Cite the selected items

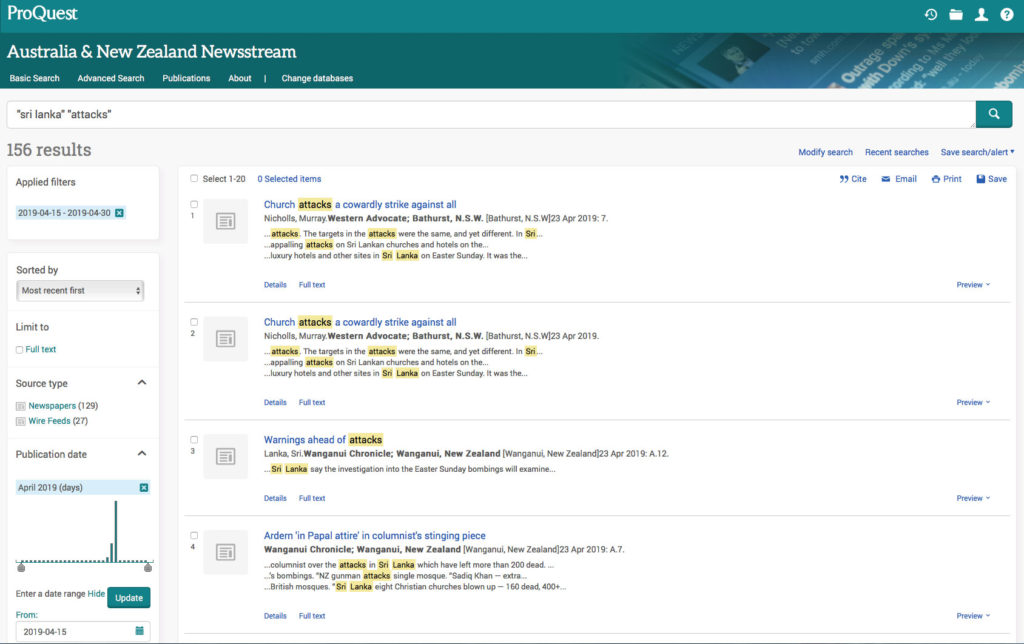tap(853, 179)
